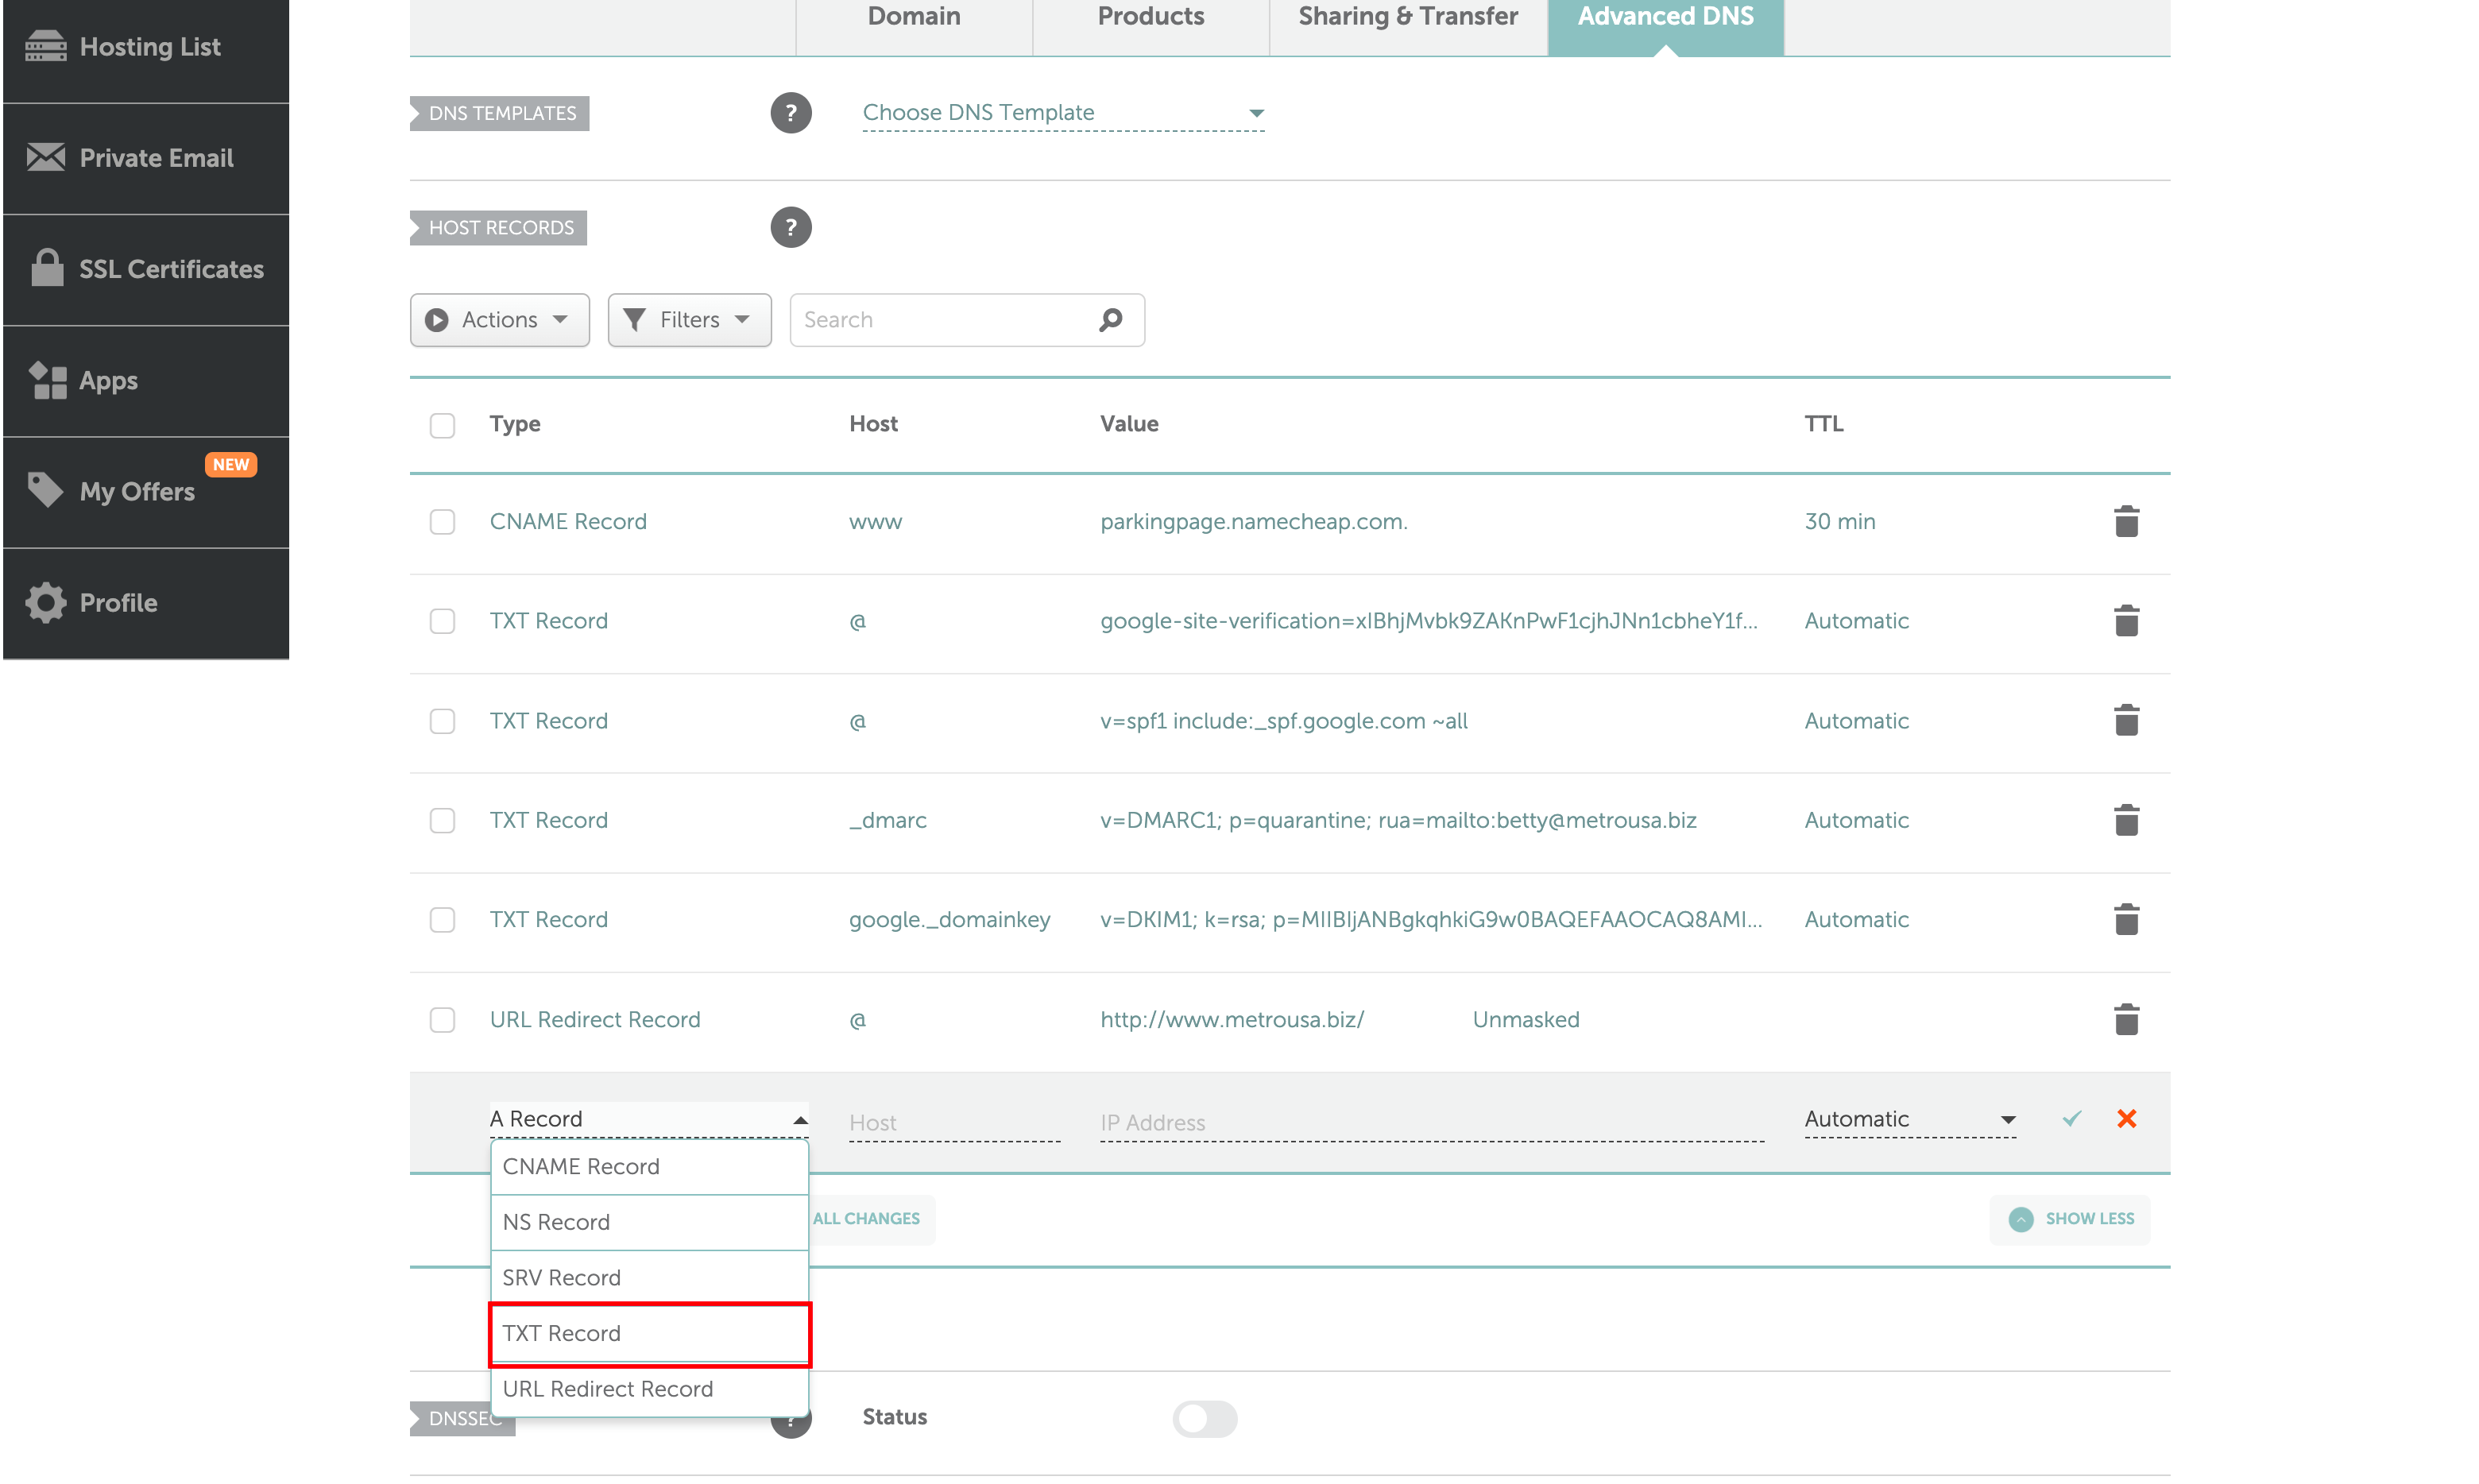
Task: Open the Automatic TTL dropdown in new record row
Action: (1908, 1119)
